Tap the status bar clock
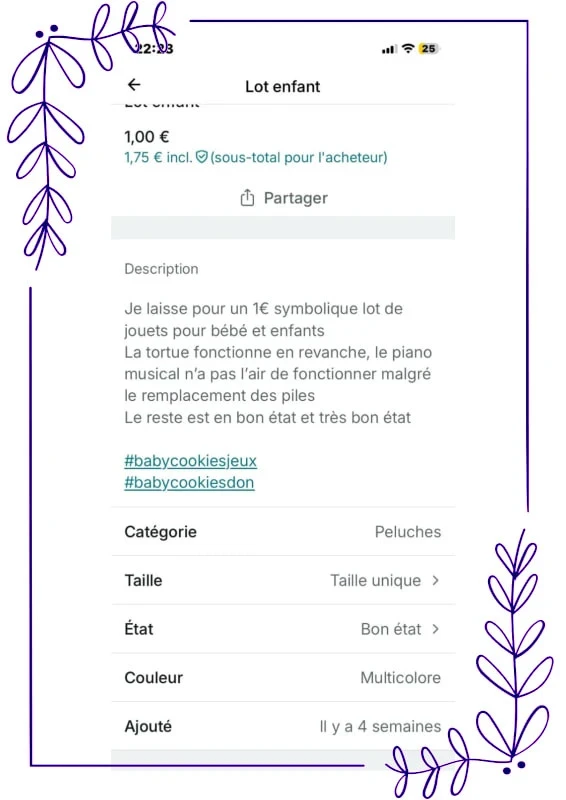Screen dimensions: 566x800 tap(153, 48)
